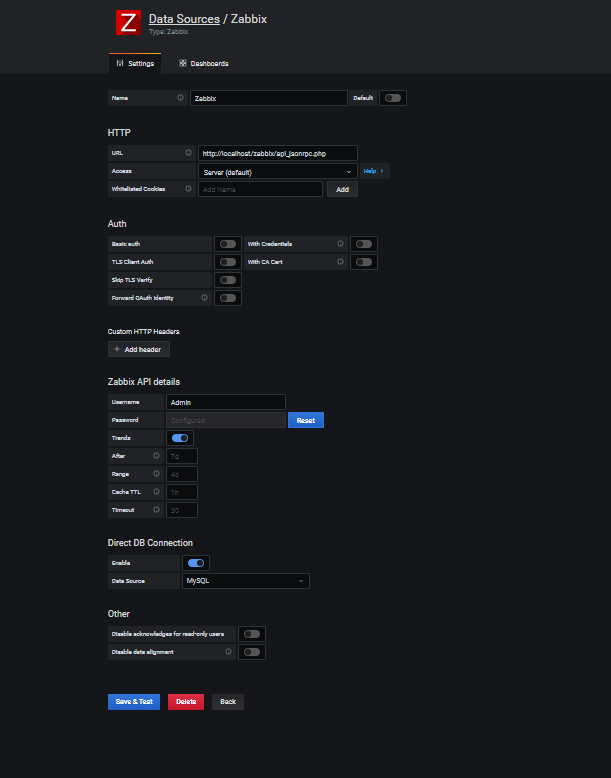Viewport: 611px width, 778px height.
Task: Click the Password field marked Configured
Action: [226, 420]
